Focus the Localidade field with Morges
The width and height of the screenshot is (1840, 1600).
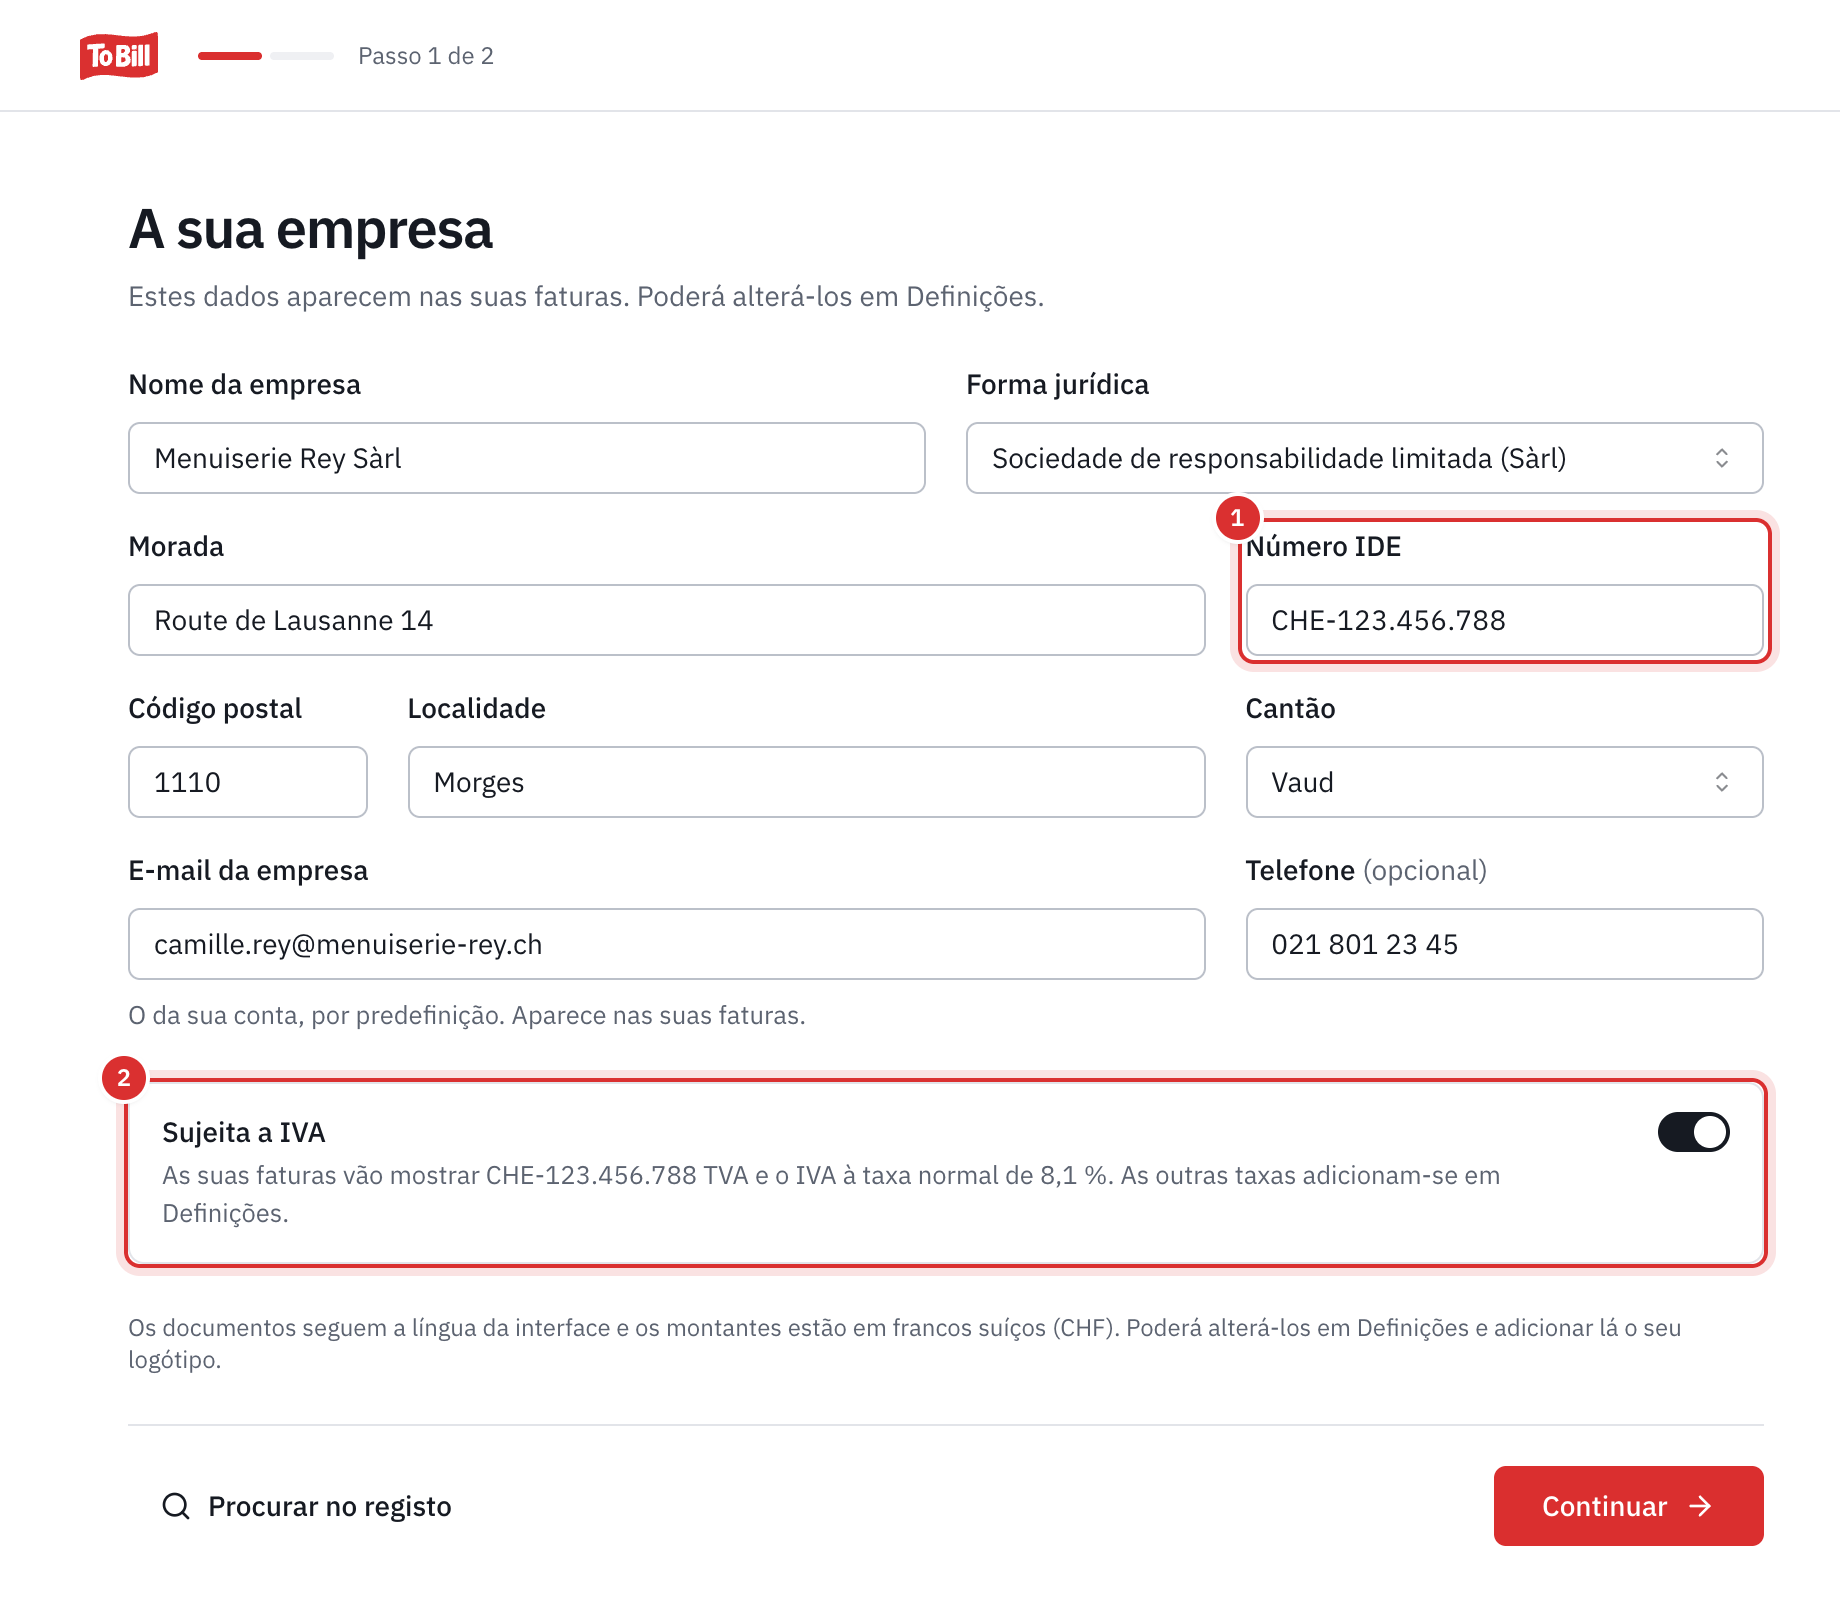coord(807,782)
